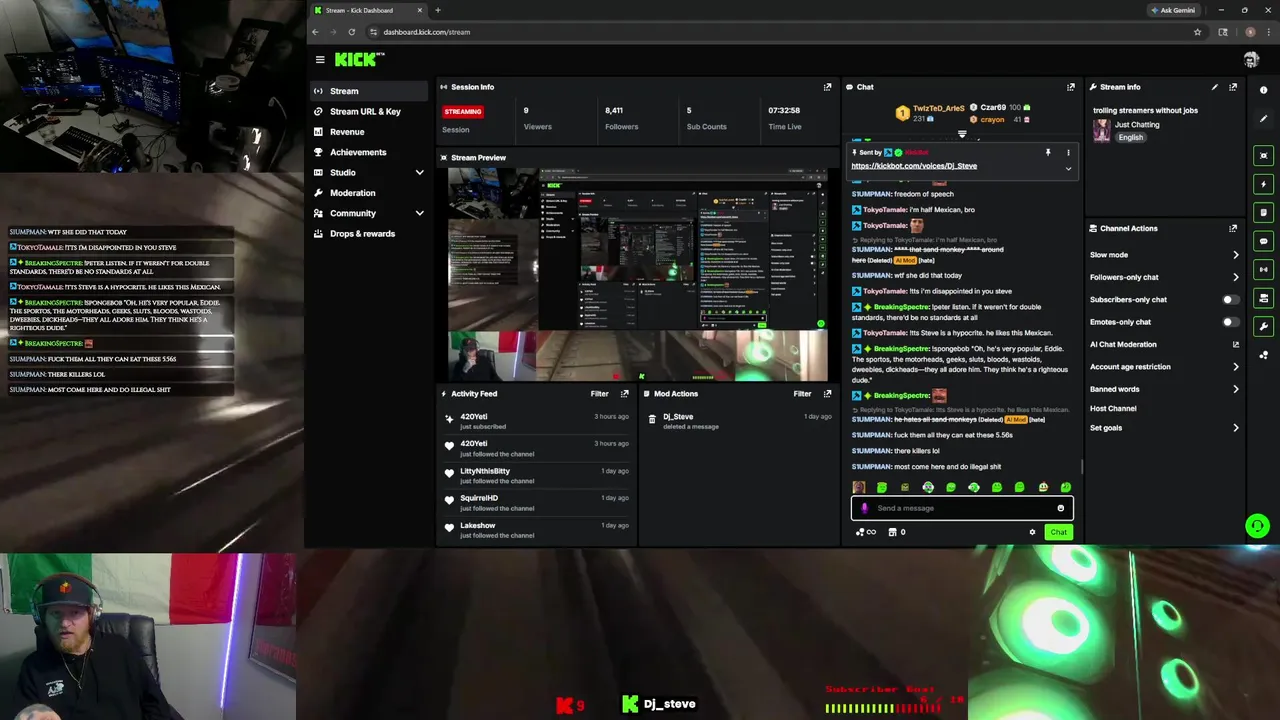The height and width of the screenshot is (720, 1280).
Task: Collapse the chat leaderboard arrow
Action: pyautogui.click(x=962, y=134)
